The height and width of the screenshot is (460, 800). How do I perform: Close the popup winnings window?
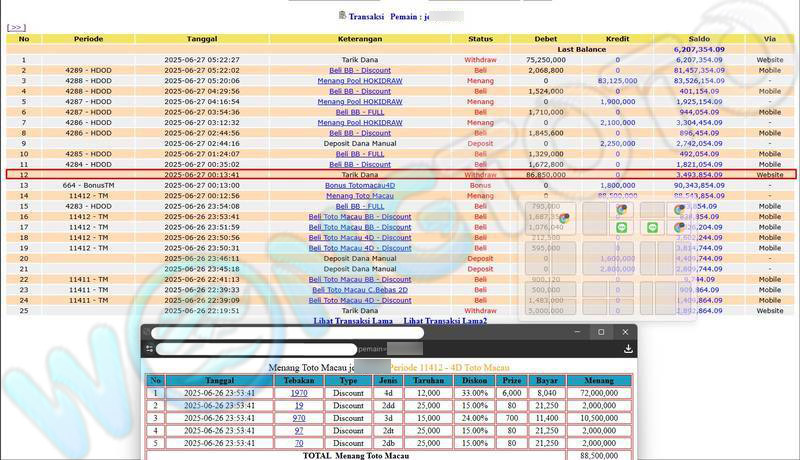[625, 332]
